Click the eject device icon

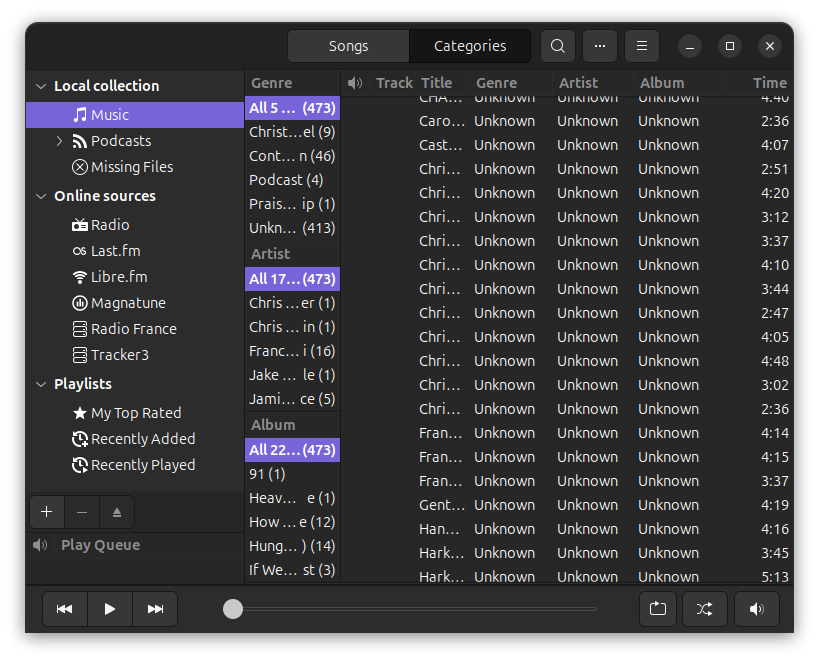click(x=117, y=512)
